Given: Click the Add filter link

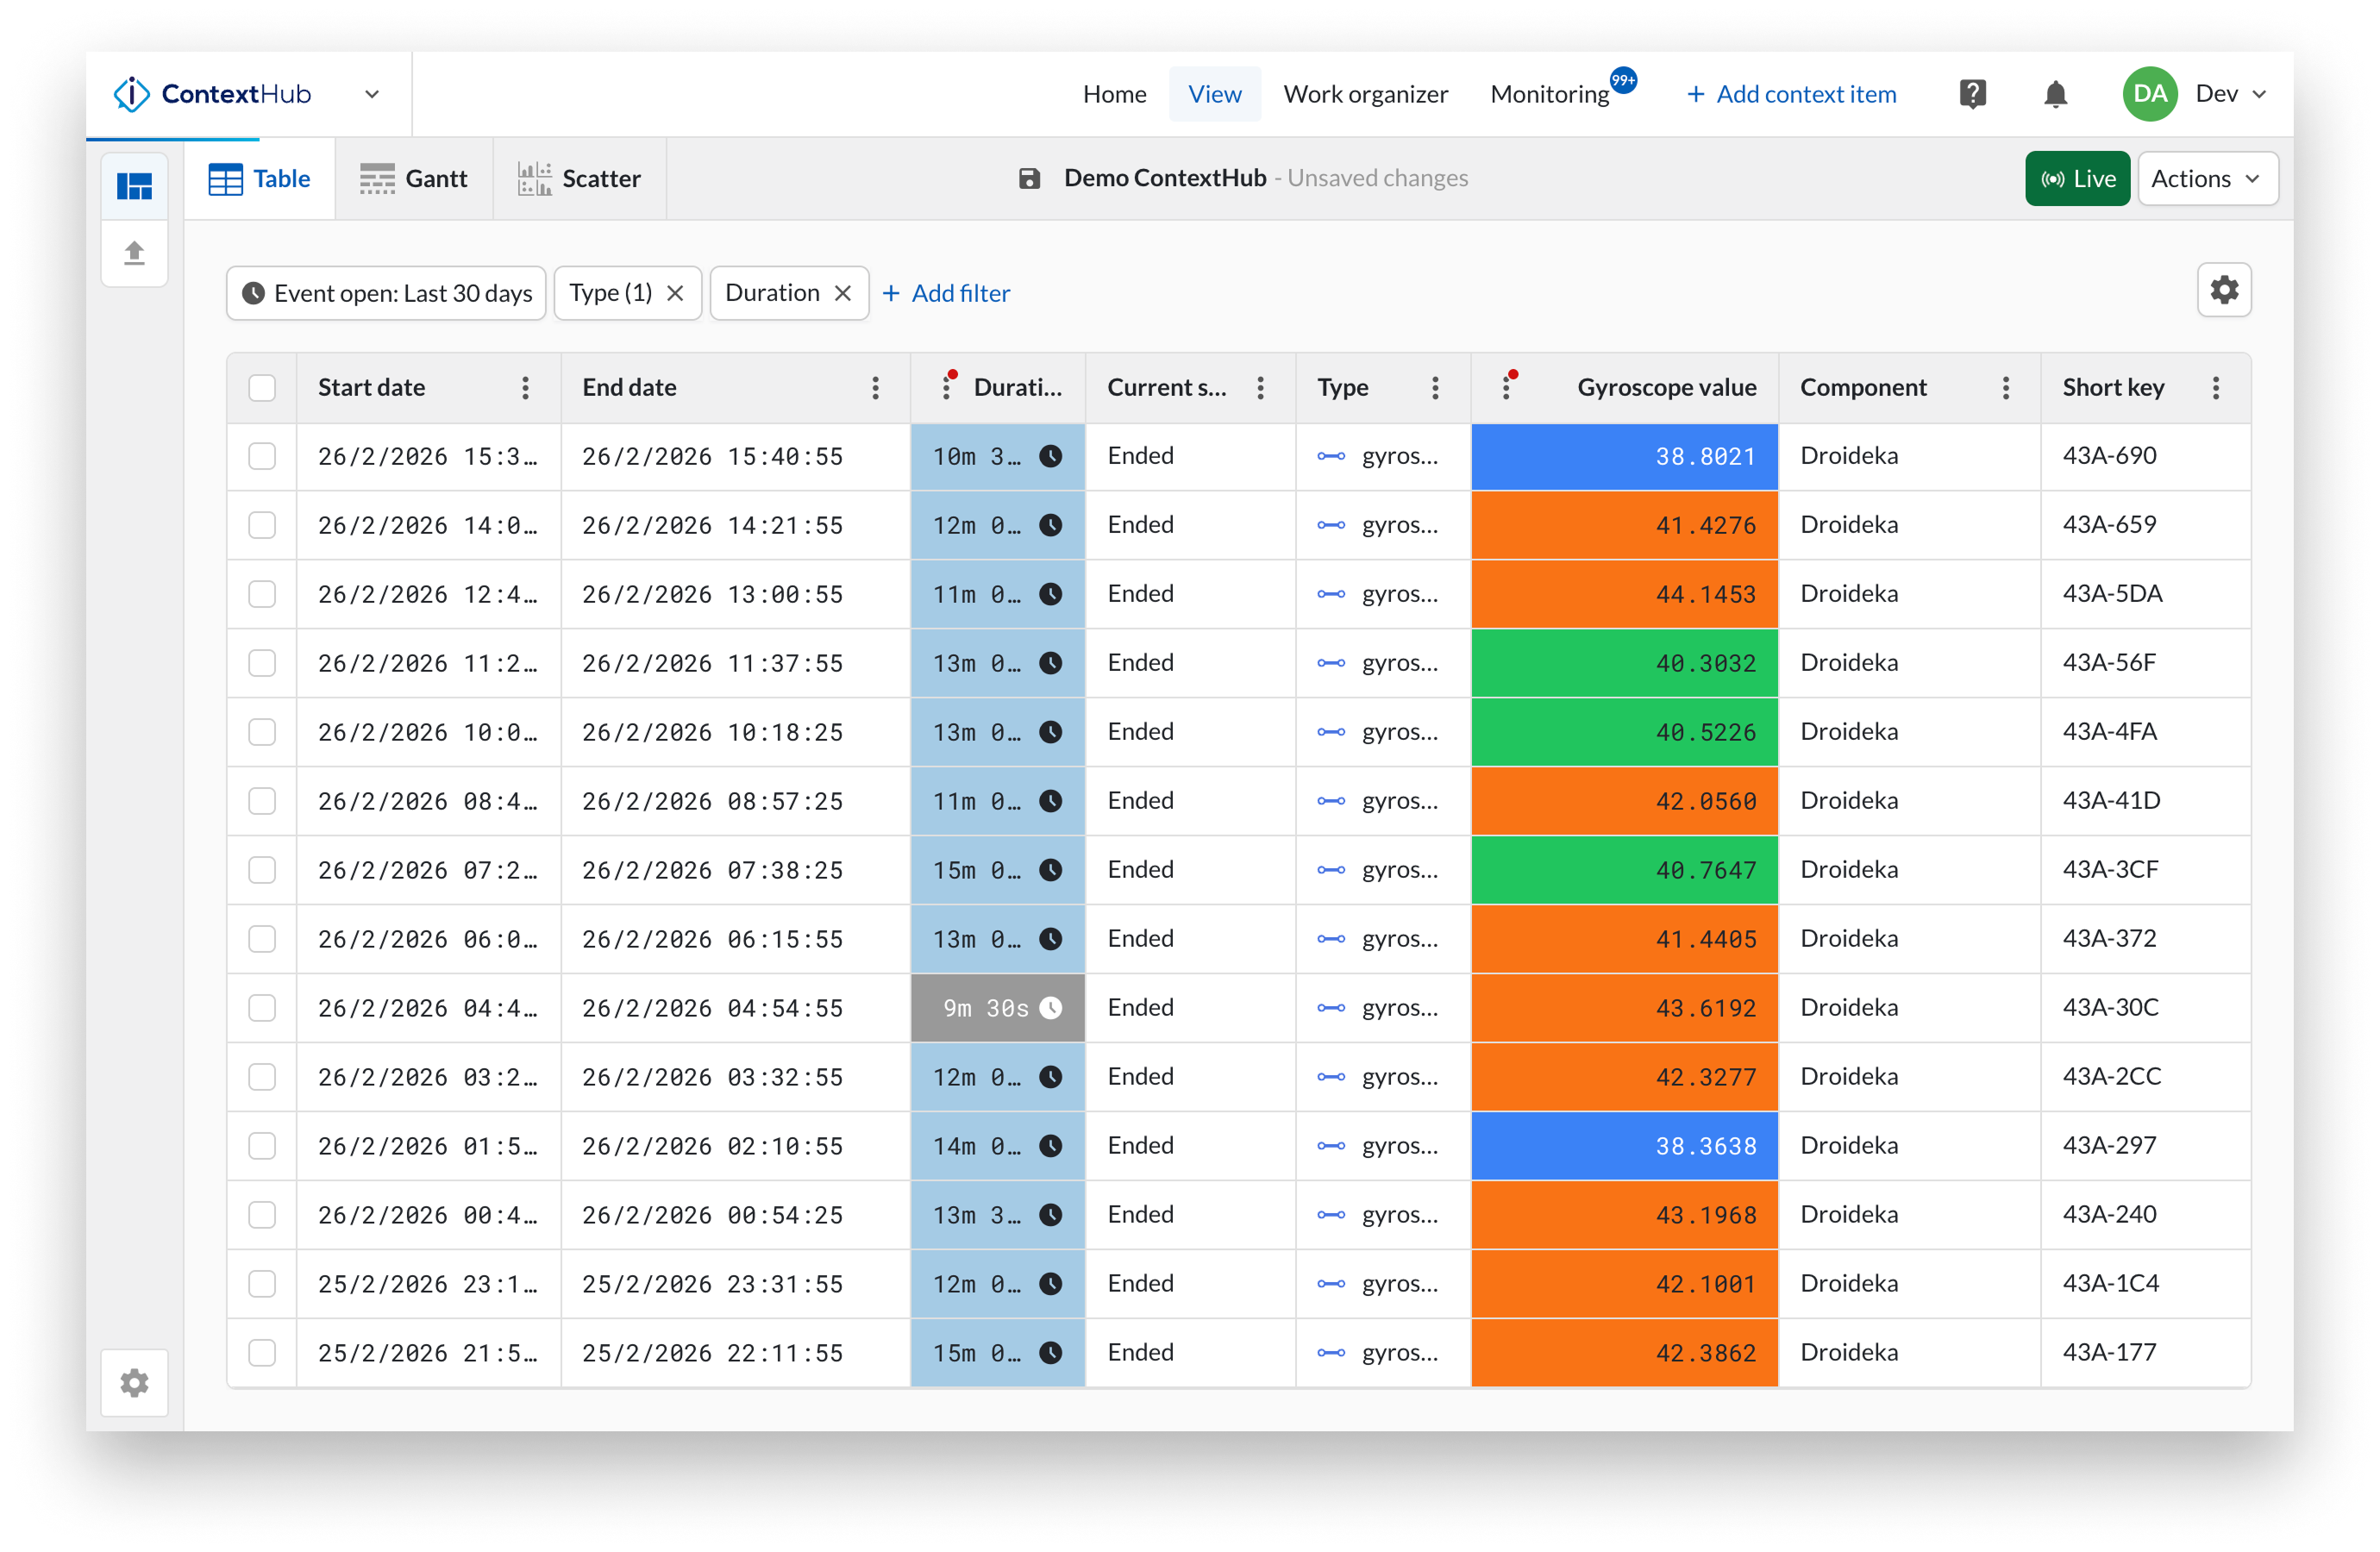Looking at the screenshot, I should click(x=946, y=293).
